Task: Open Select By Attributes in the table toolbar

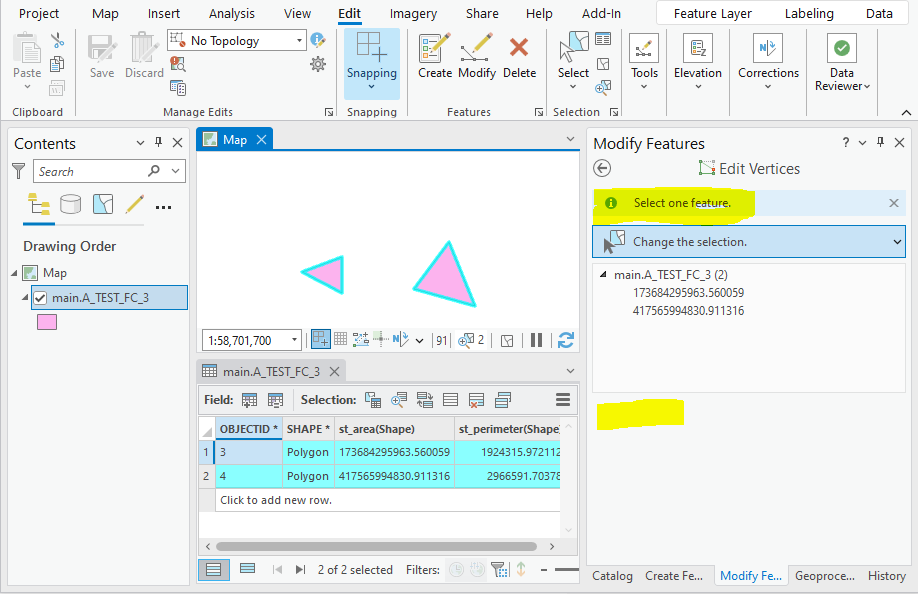Action: click(371, 400)
